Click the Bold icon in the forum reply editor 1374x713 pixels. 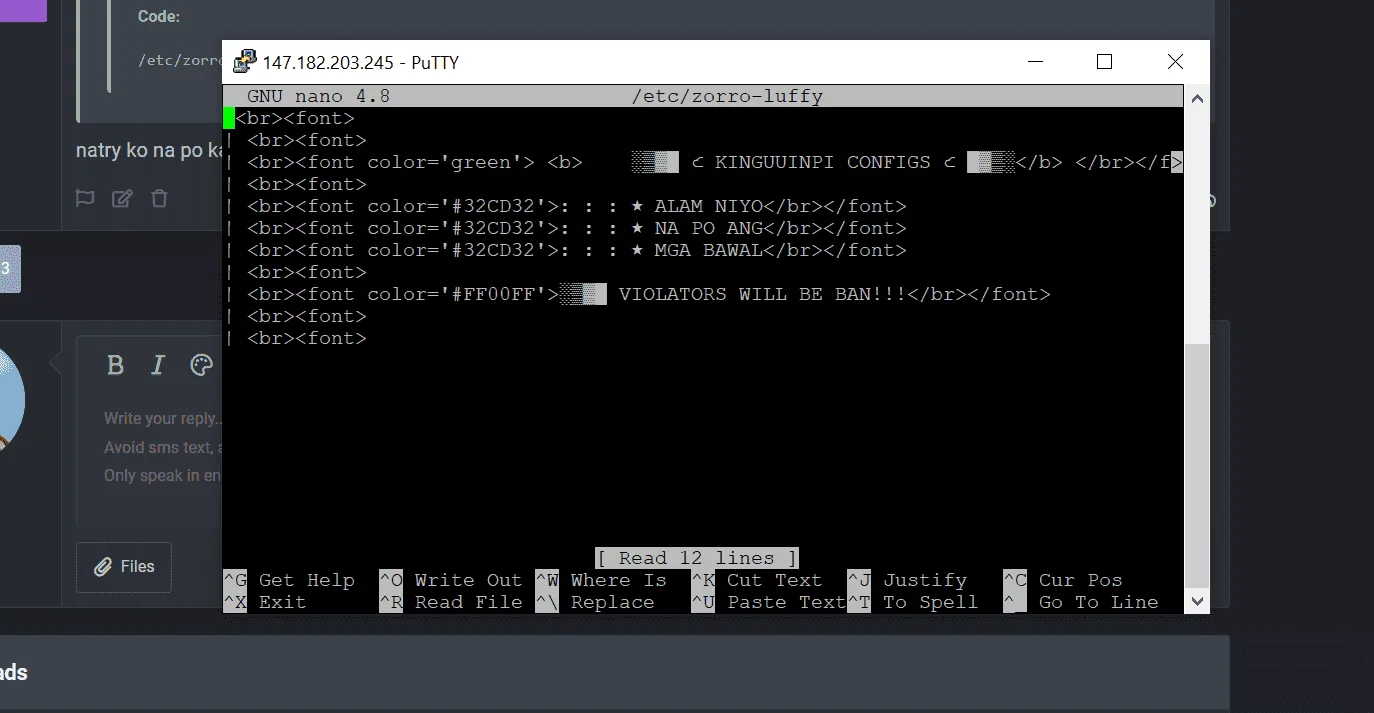point(115,365)
